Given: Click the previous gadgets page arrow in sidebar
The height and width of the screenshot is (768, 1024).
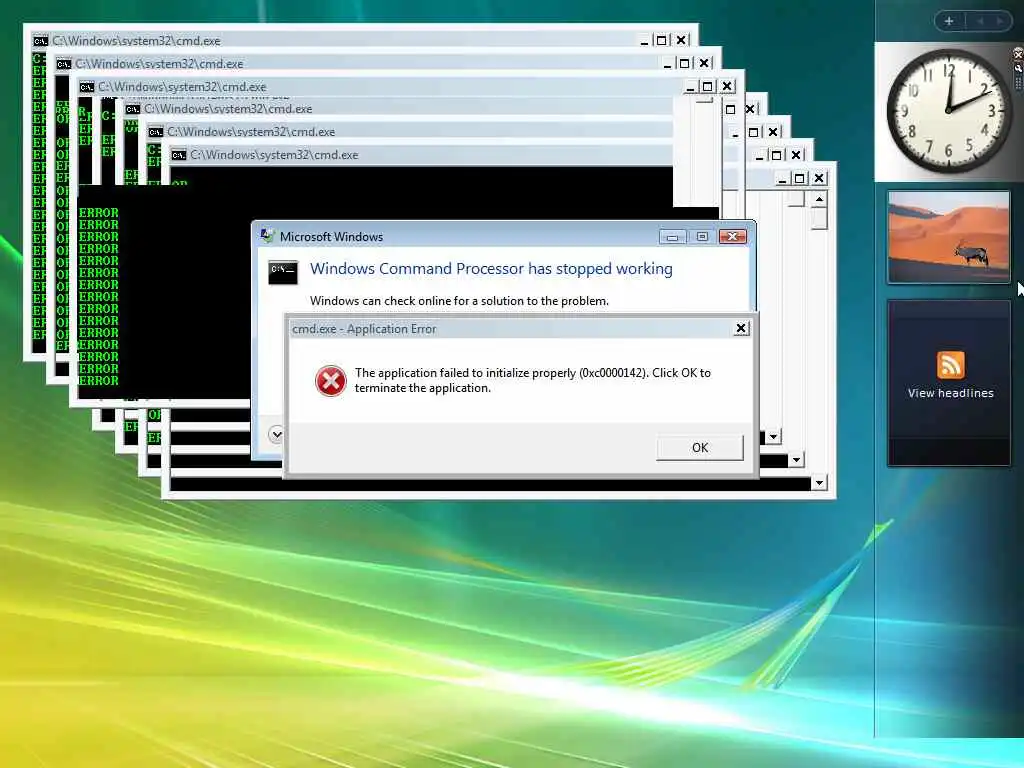Looking at the screenshot, I should (x=980, y=21).
